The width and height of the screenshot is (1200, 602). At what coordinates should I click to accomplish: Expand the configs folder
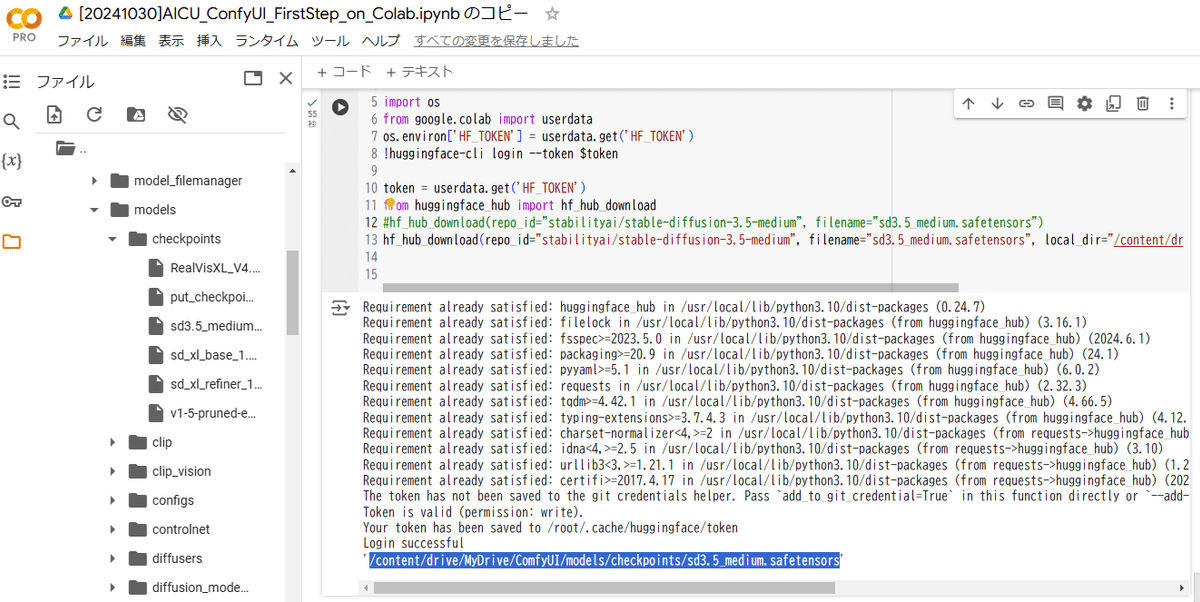pyautogui.click(x=113, y=500)
